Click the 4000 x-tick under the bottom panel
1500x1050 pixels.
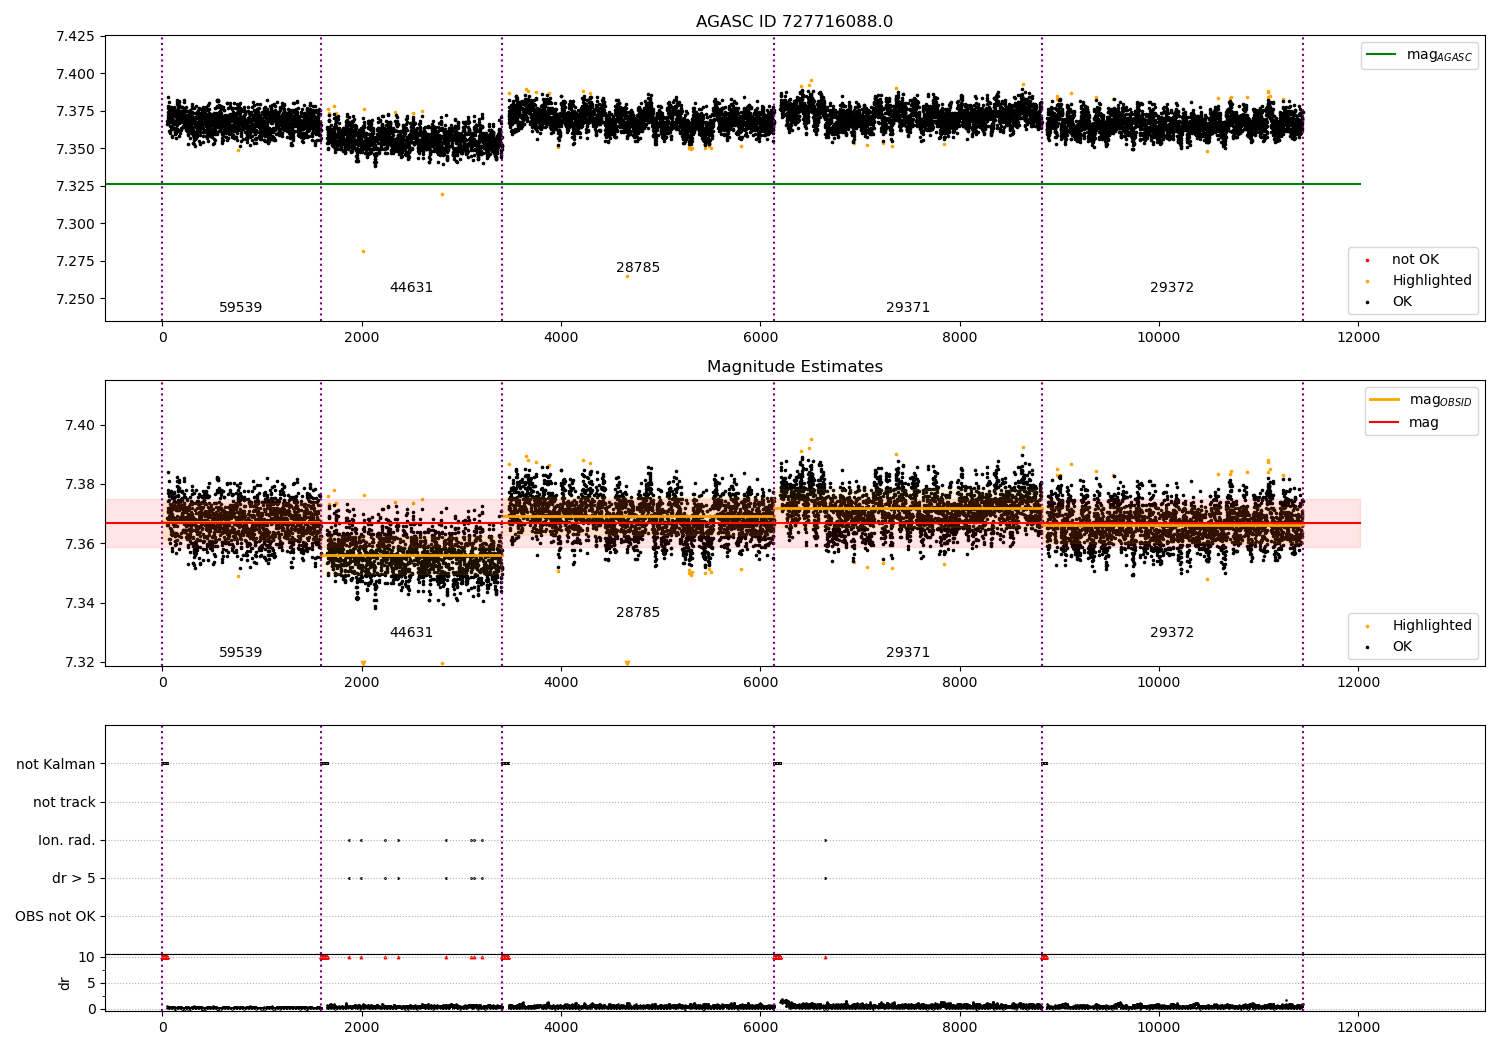pyautogui.click(x=561, y=1027)
